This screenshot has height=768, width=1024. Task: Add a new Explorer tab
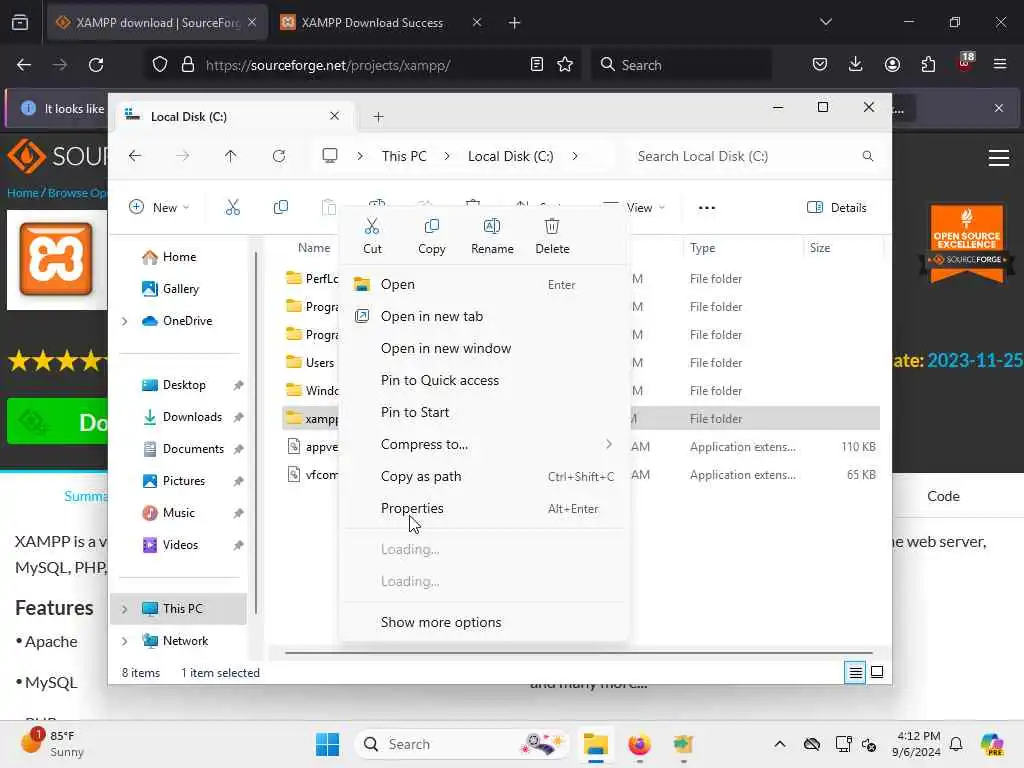[378, 117]
